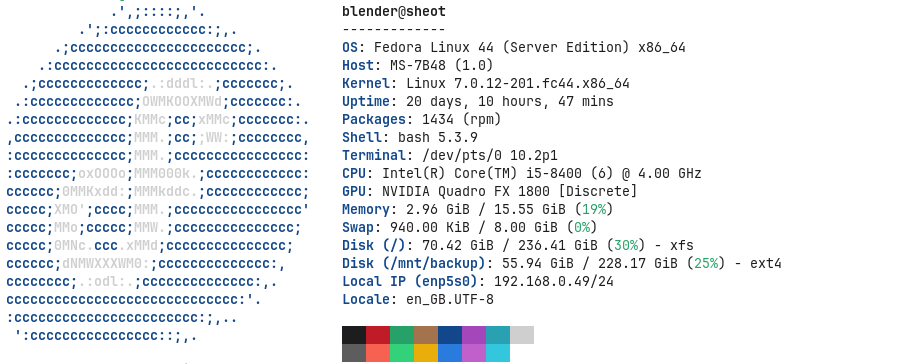Select the purple color swatch

click(474, 335)
